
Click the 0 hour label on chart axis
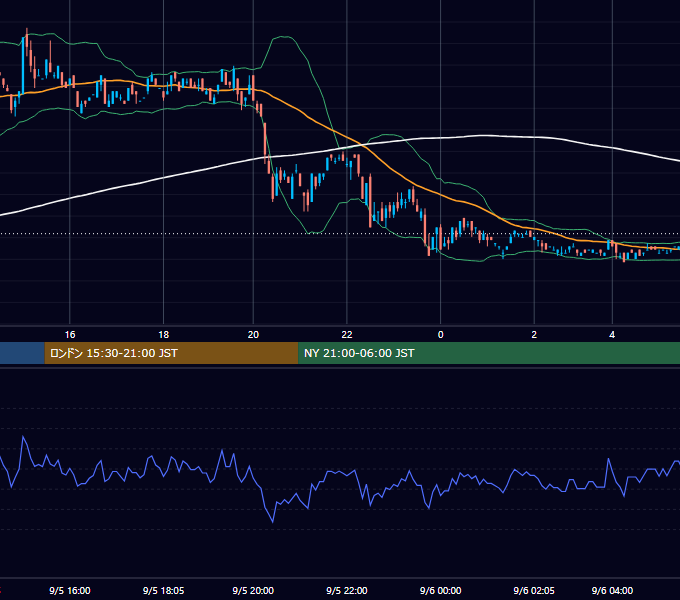[441, 335]
